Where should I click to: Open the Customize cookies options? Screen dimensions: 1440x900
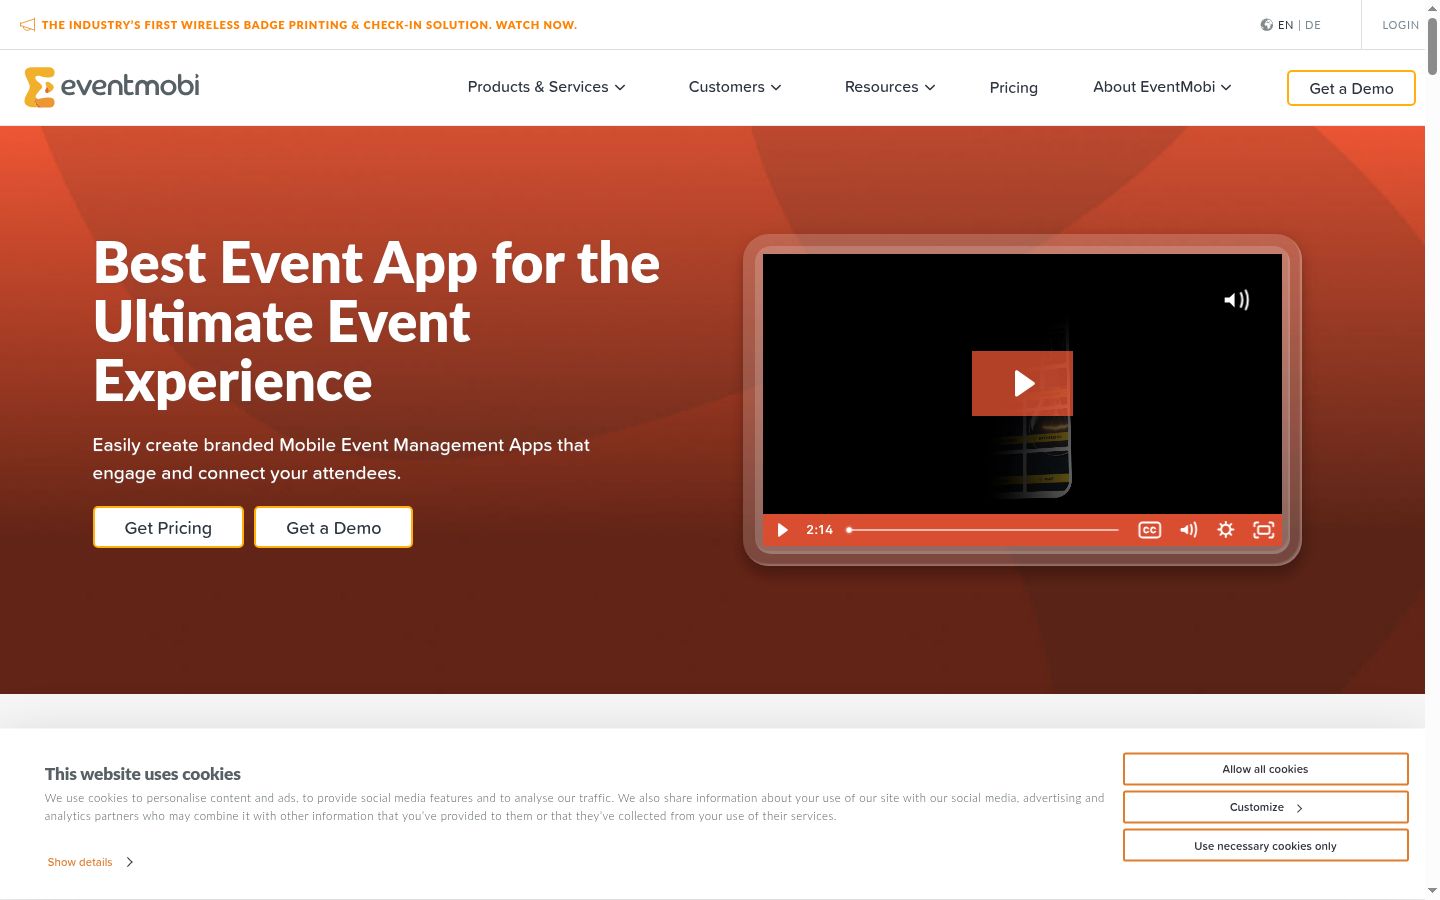1265,807
